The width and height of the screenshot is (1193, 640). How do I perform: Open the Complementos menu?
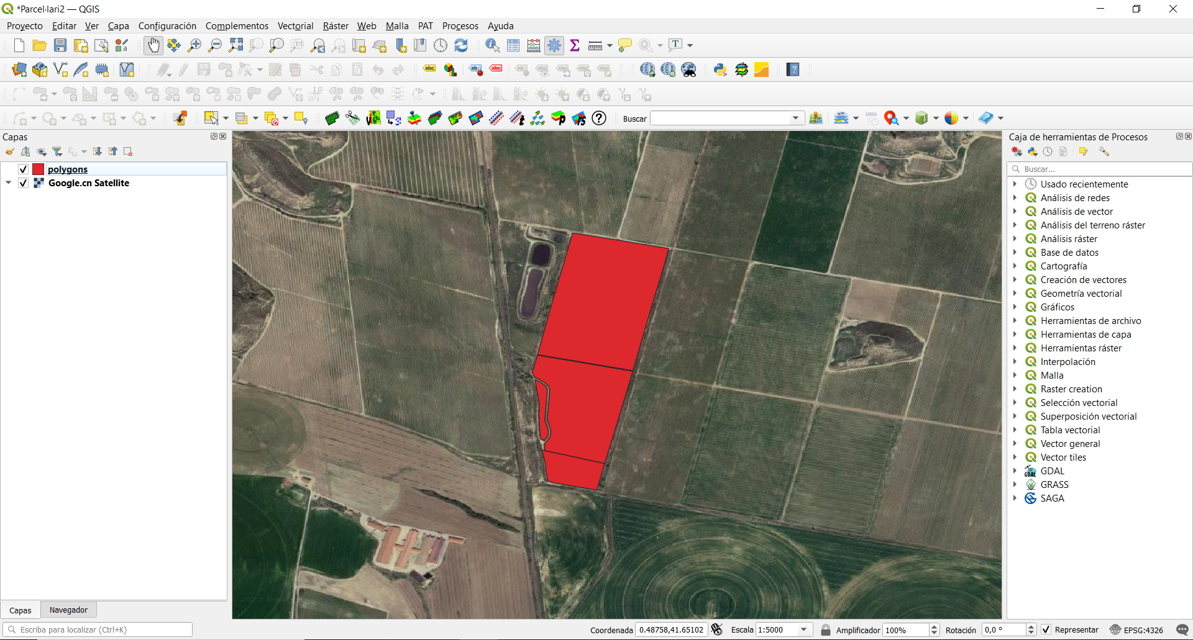point(237,26)
